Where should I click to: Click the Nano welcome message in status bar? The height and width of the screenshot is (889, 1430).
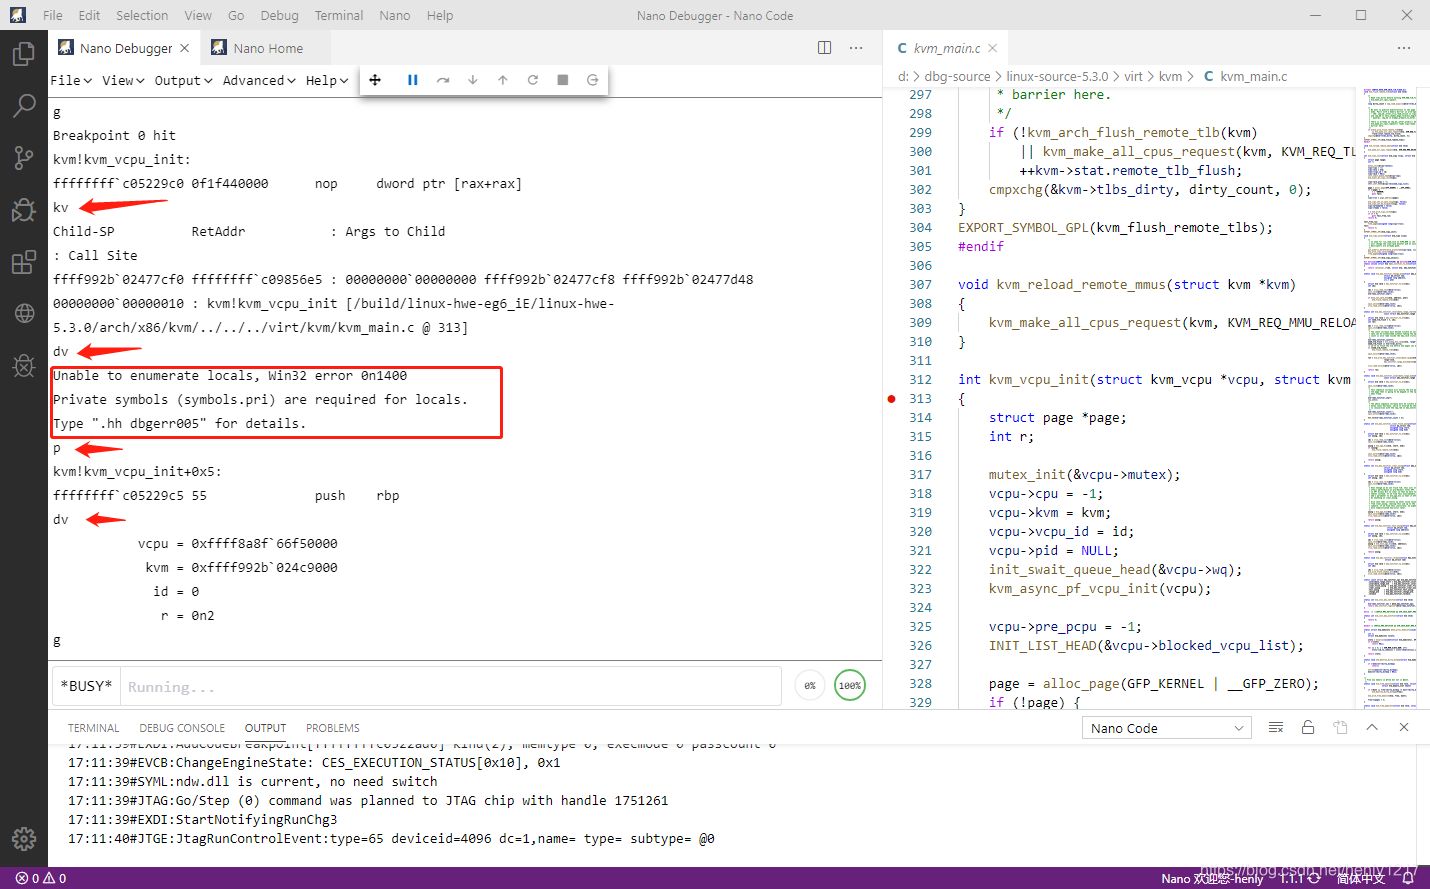[x=1212, y=878]
